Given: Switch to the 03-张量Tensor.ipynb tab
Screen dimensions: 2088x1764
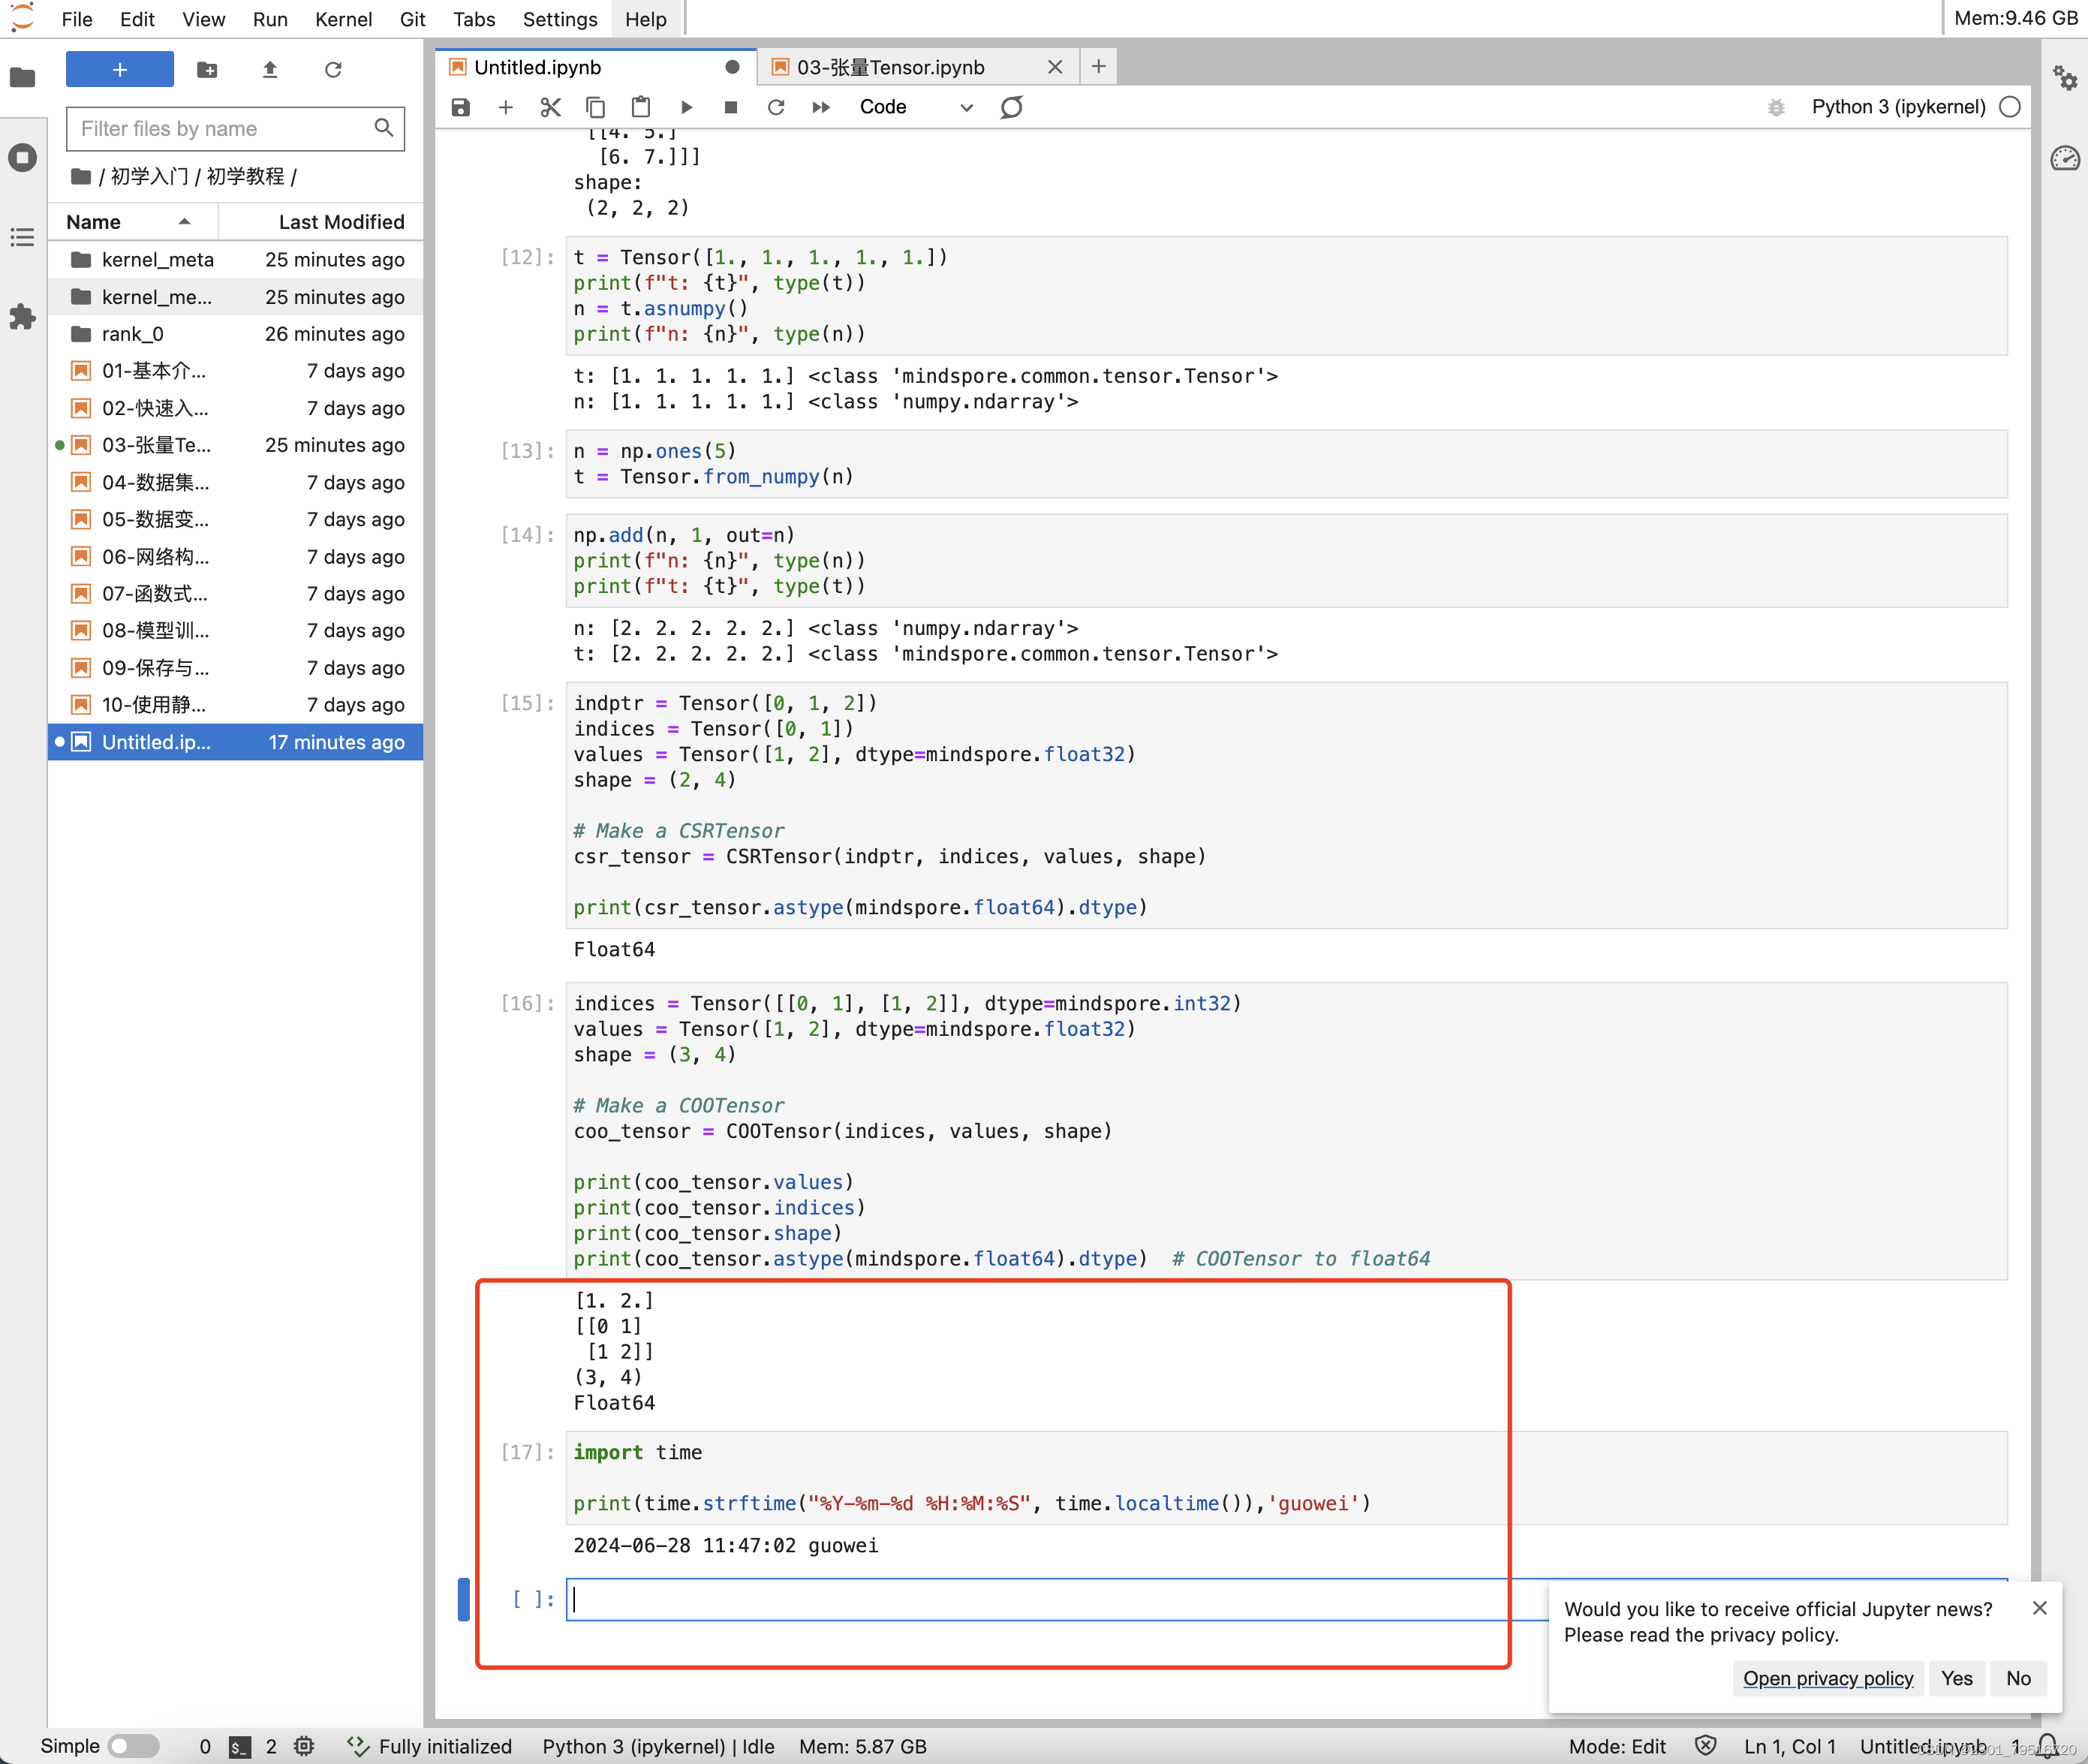Looking at the screenshot, I should pos(890,67).
